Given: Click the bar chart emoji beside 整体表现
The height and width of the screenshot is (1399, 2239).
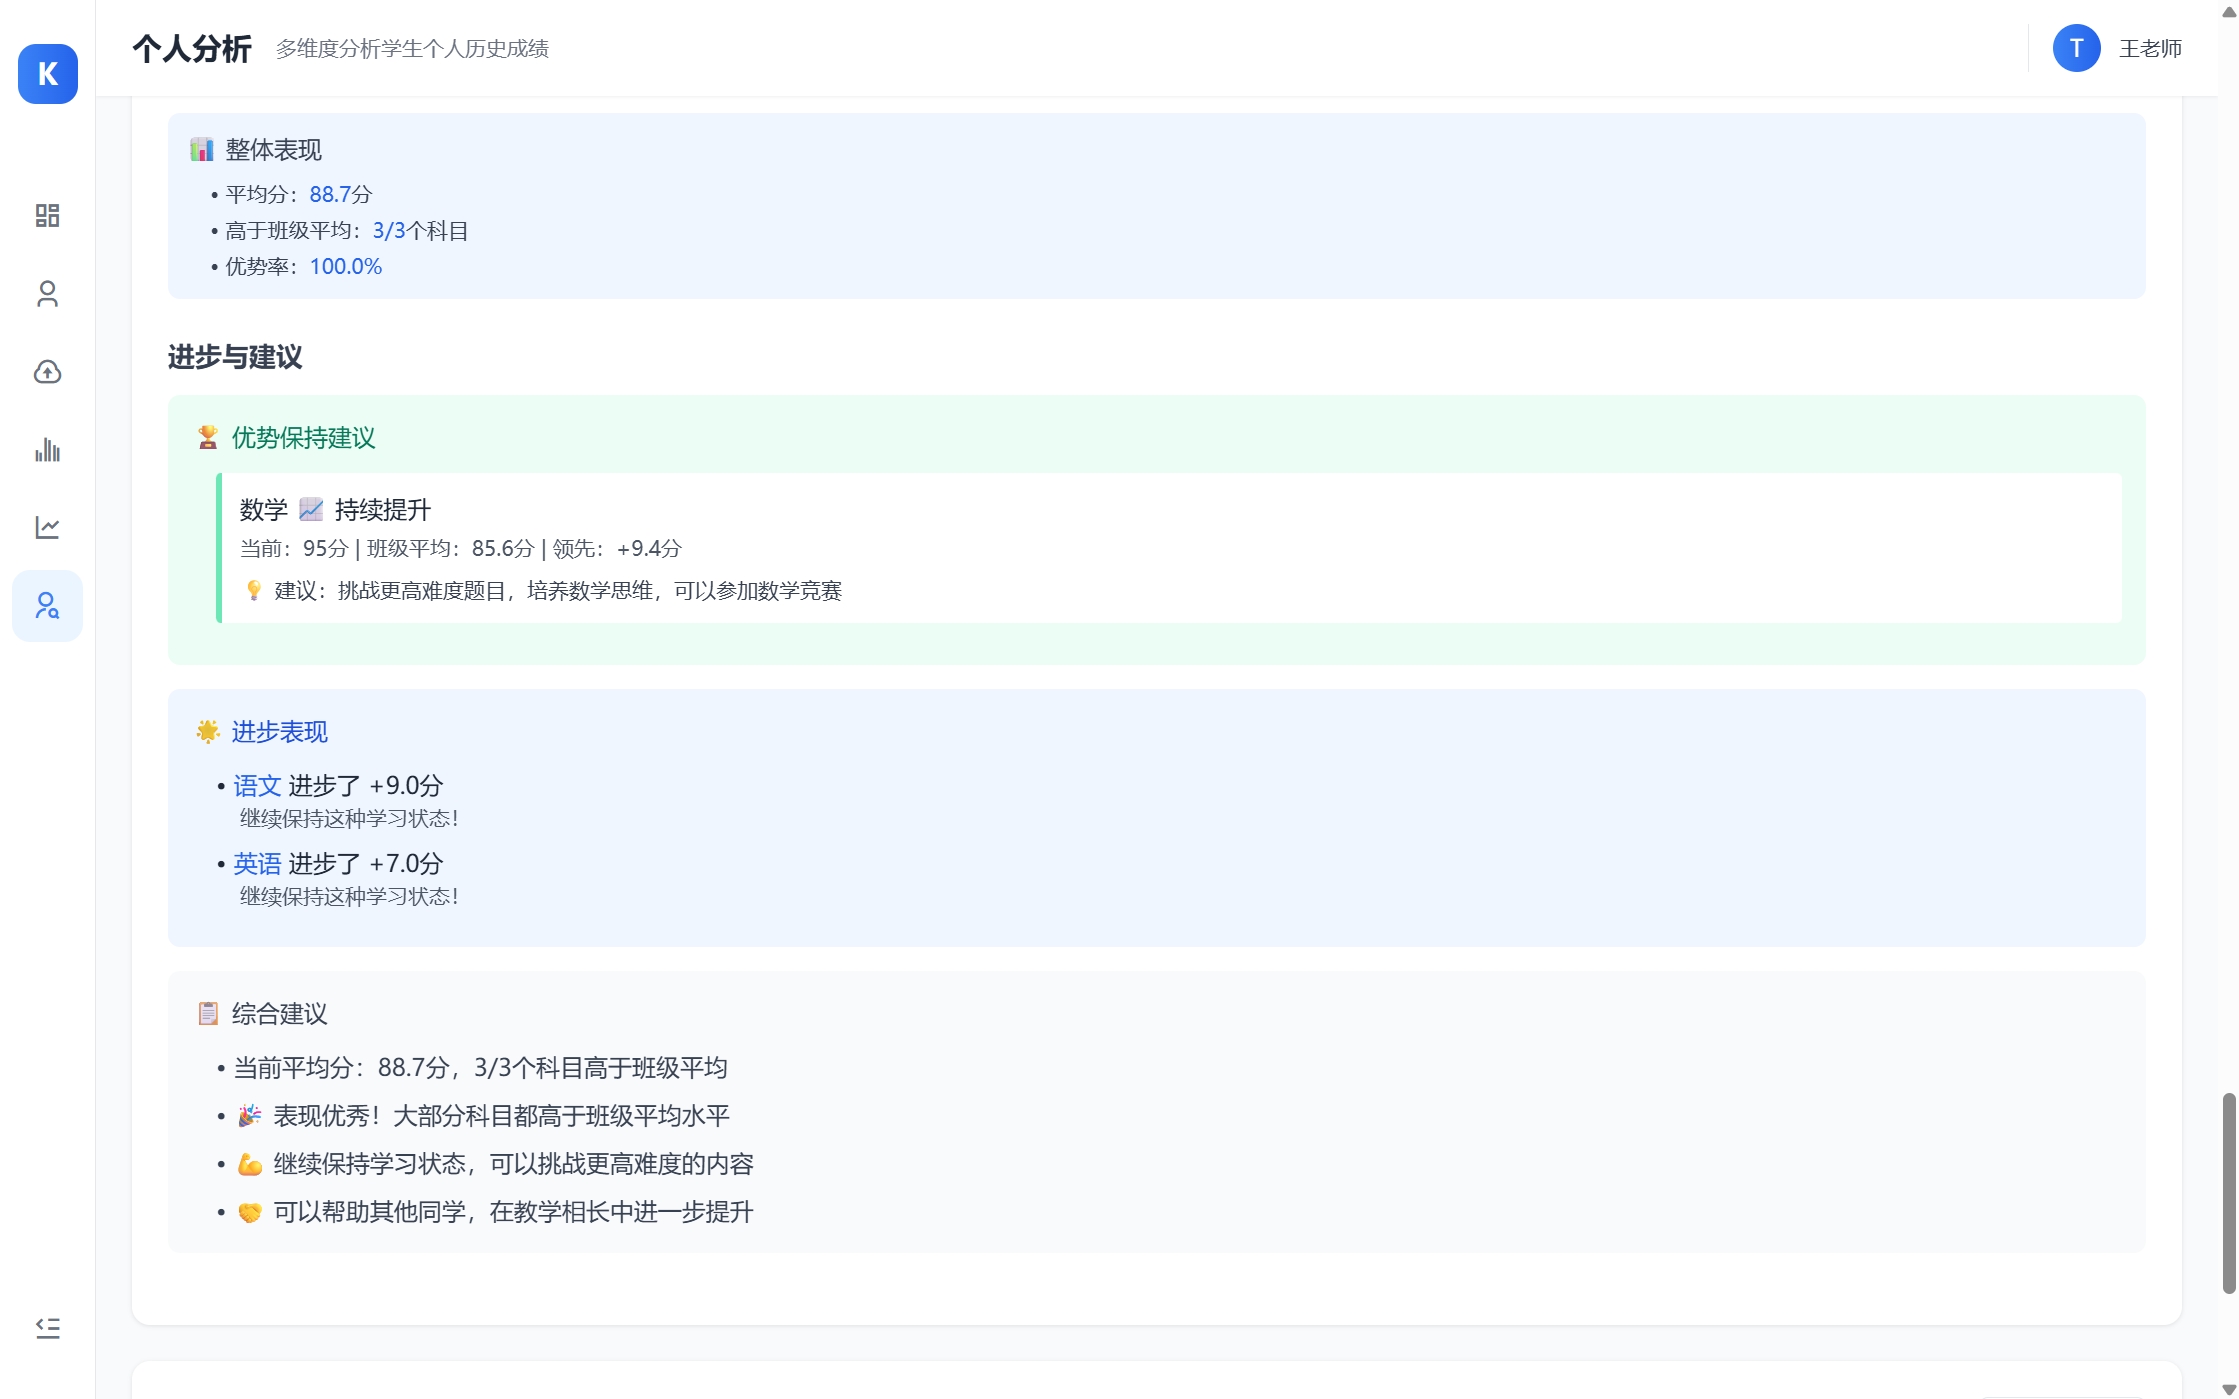Looking at the screenshot, I should click(x=203, y=148).
